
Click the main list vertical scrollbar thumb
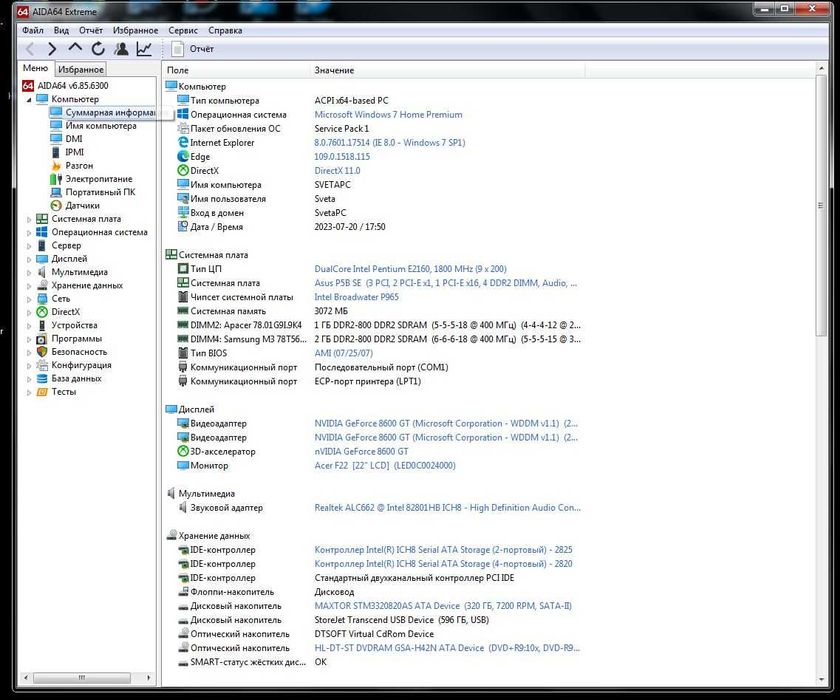pos(821,205)
